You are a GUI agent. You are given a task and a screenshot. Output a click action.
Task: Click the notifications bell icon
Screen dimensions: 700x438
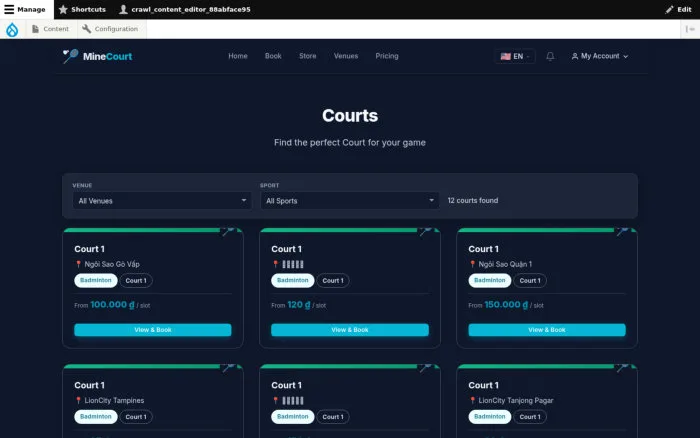(550, 56)
